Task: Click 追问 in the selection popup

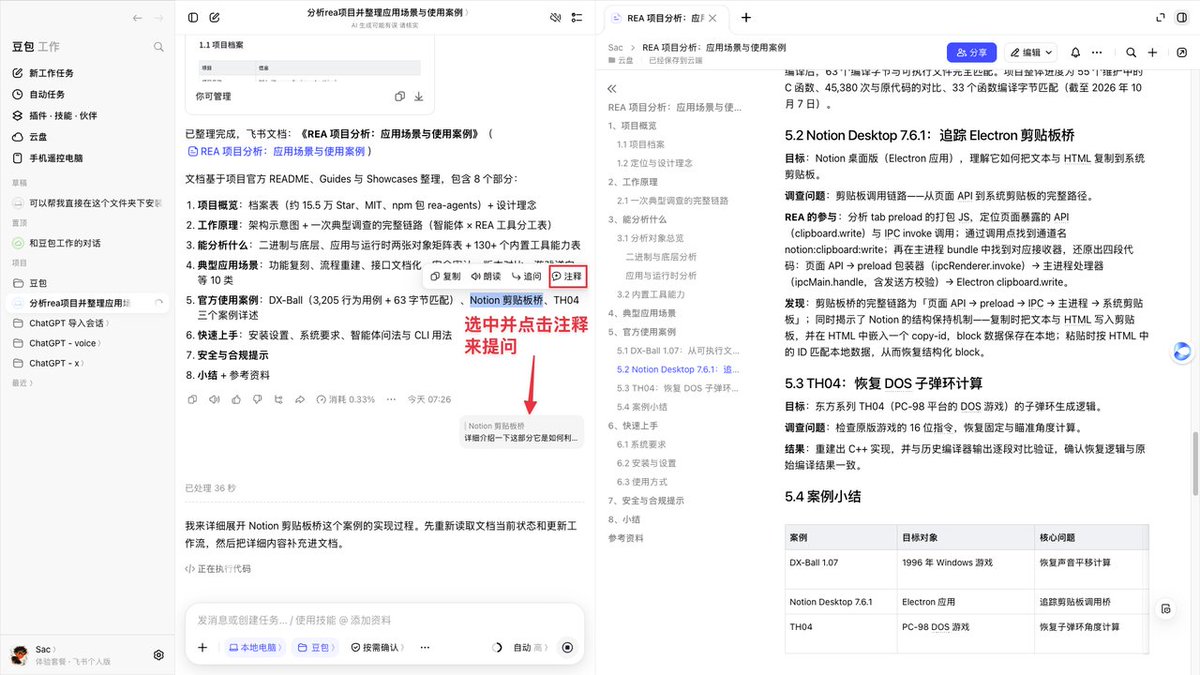Action: (526, 276)
